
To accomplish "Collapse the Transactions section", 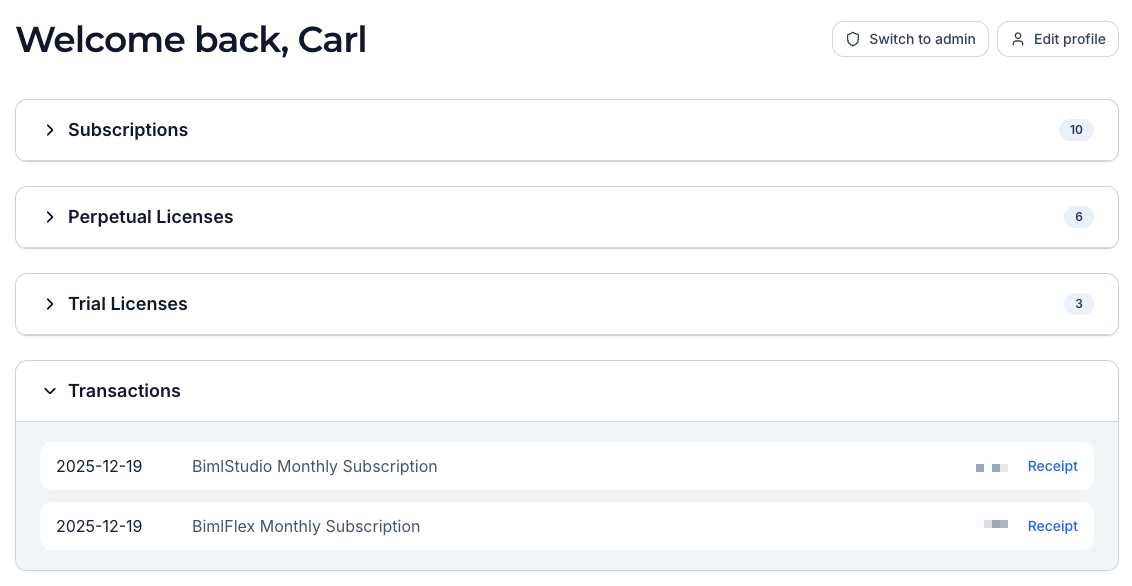I will click(x=124, y=391).
